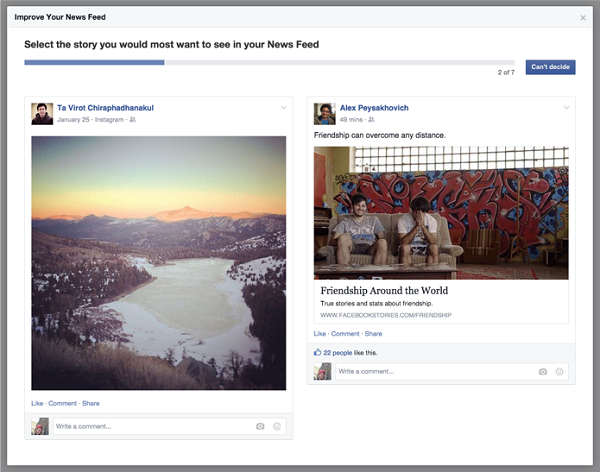The height and width of the screenshot is (472, 600).
Task: Click camera icon in Alex's comment box
Action: [543, 371]
